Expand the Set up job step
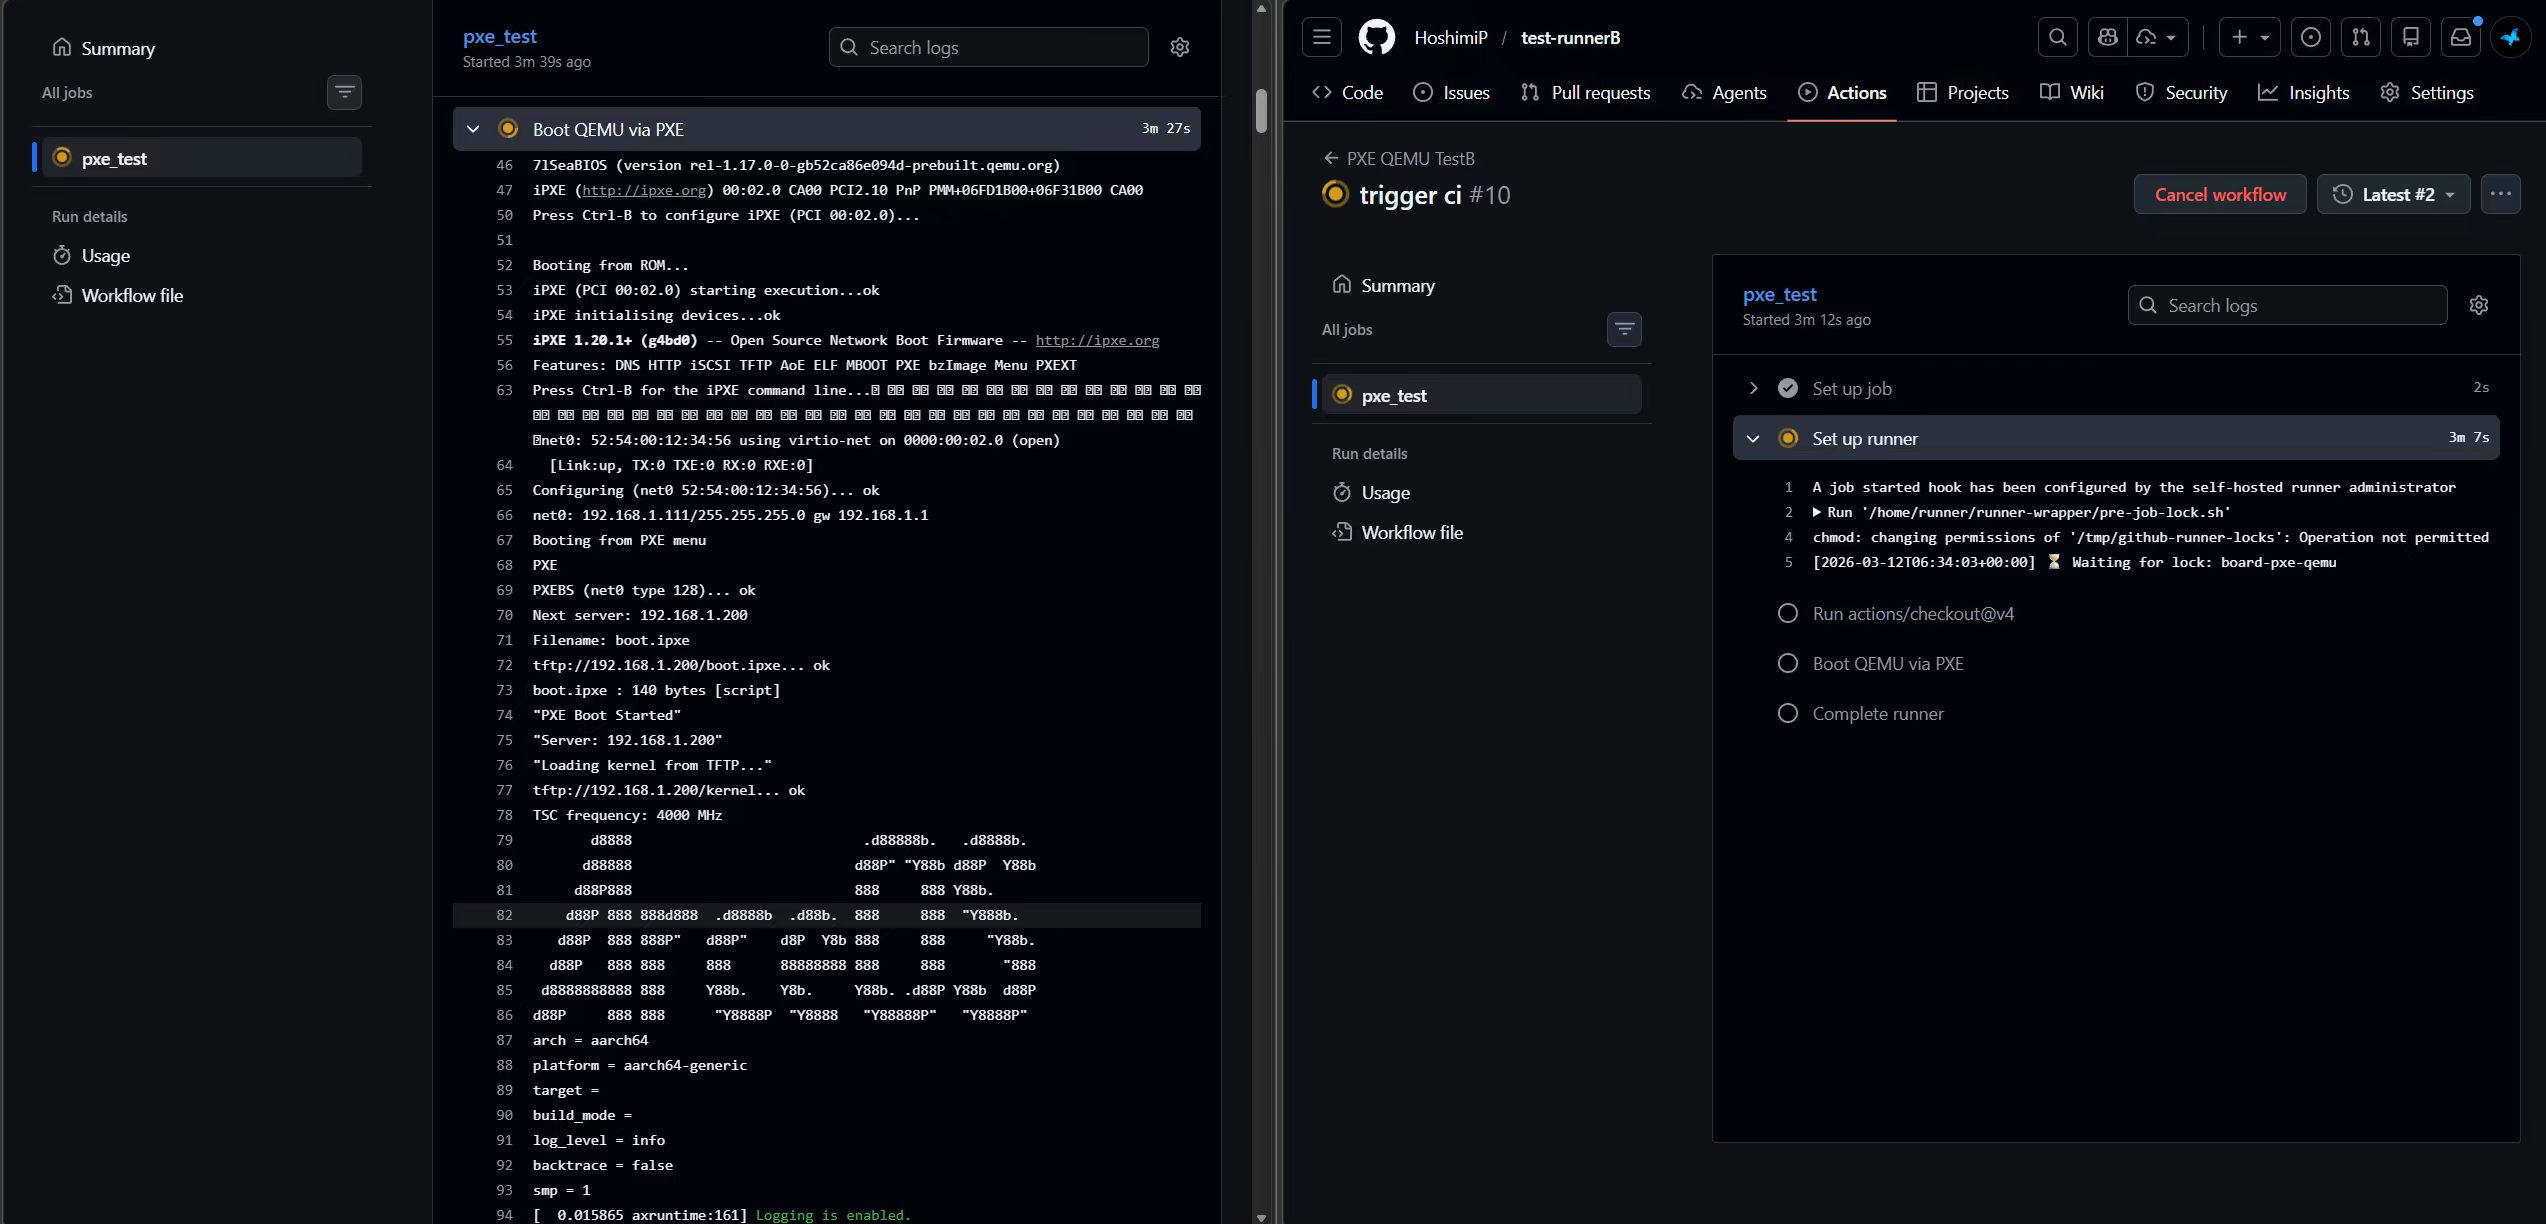The image size is (2546, 1224). coord(1753,388)
